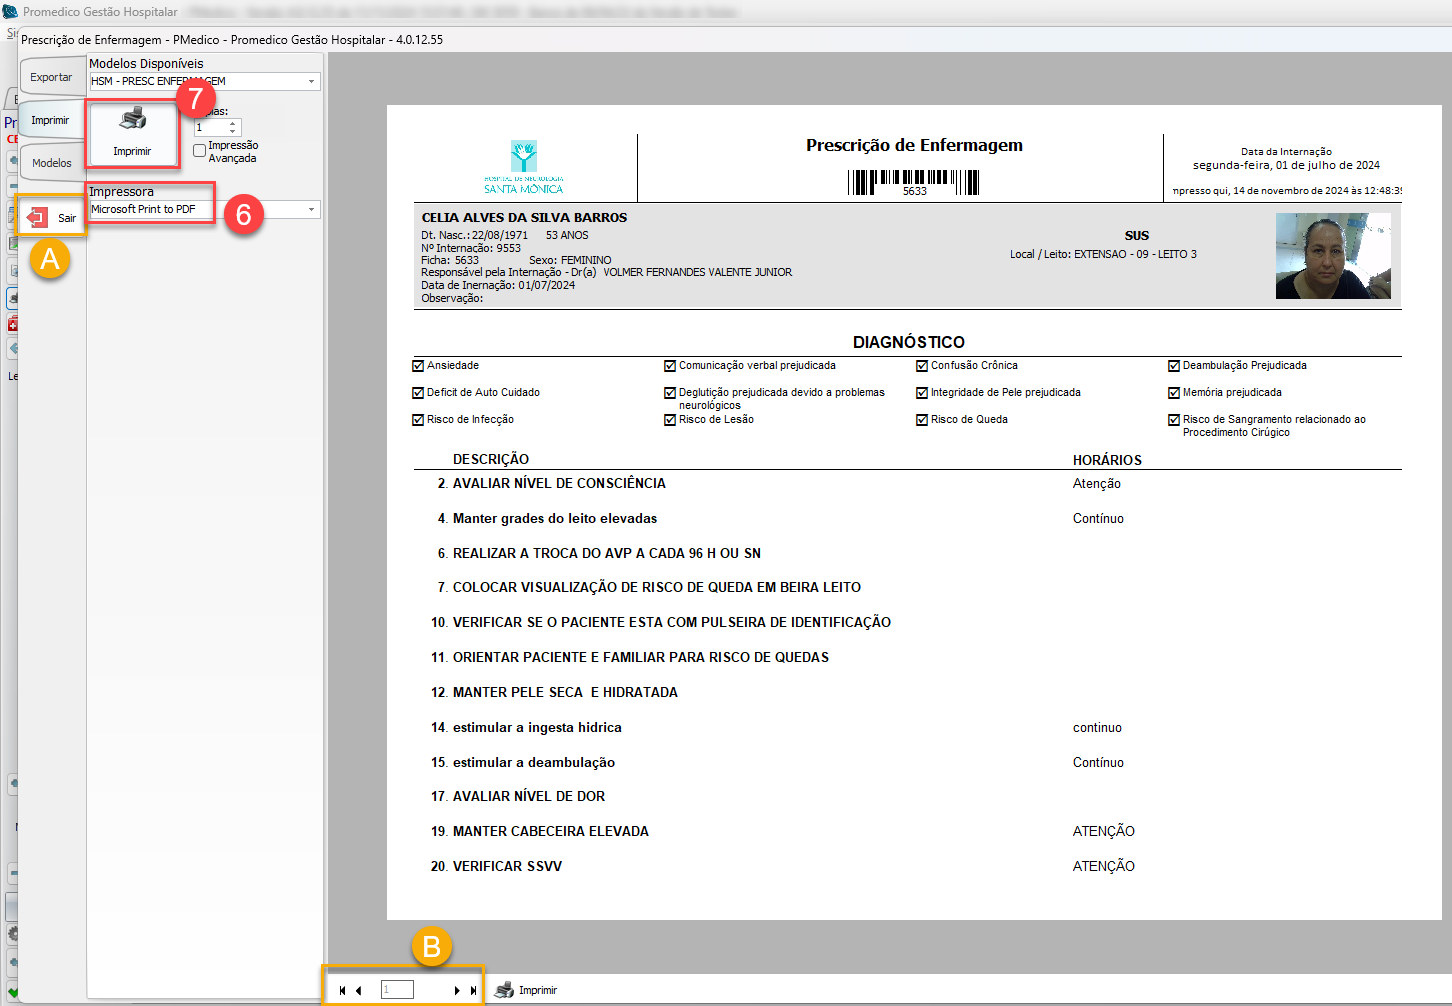Toggle the Risco de Queda checkbox
This screenshot has width=1452, height=1006.
tap(922, 420)
